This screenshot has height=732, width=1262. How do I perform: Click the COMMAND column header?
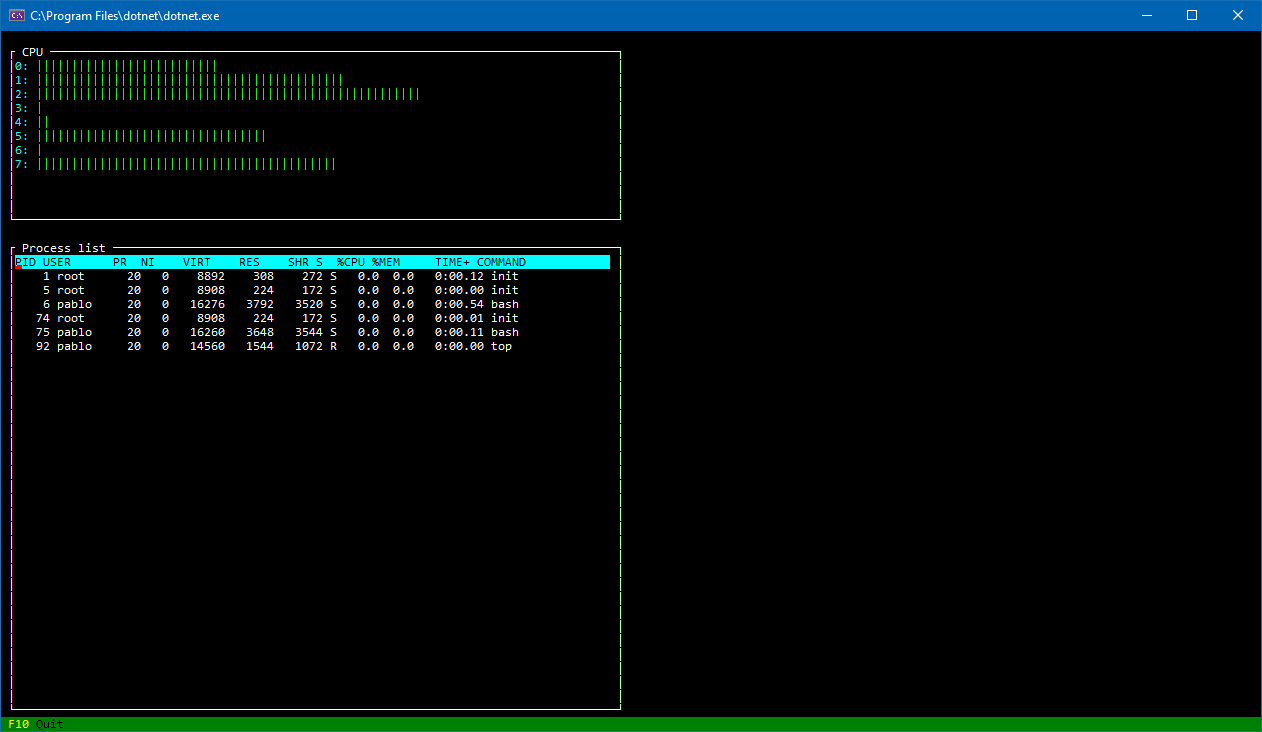click(x=501, y=262)
